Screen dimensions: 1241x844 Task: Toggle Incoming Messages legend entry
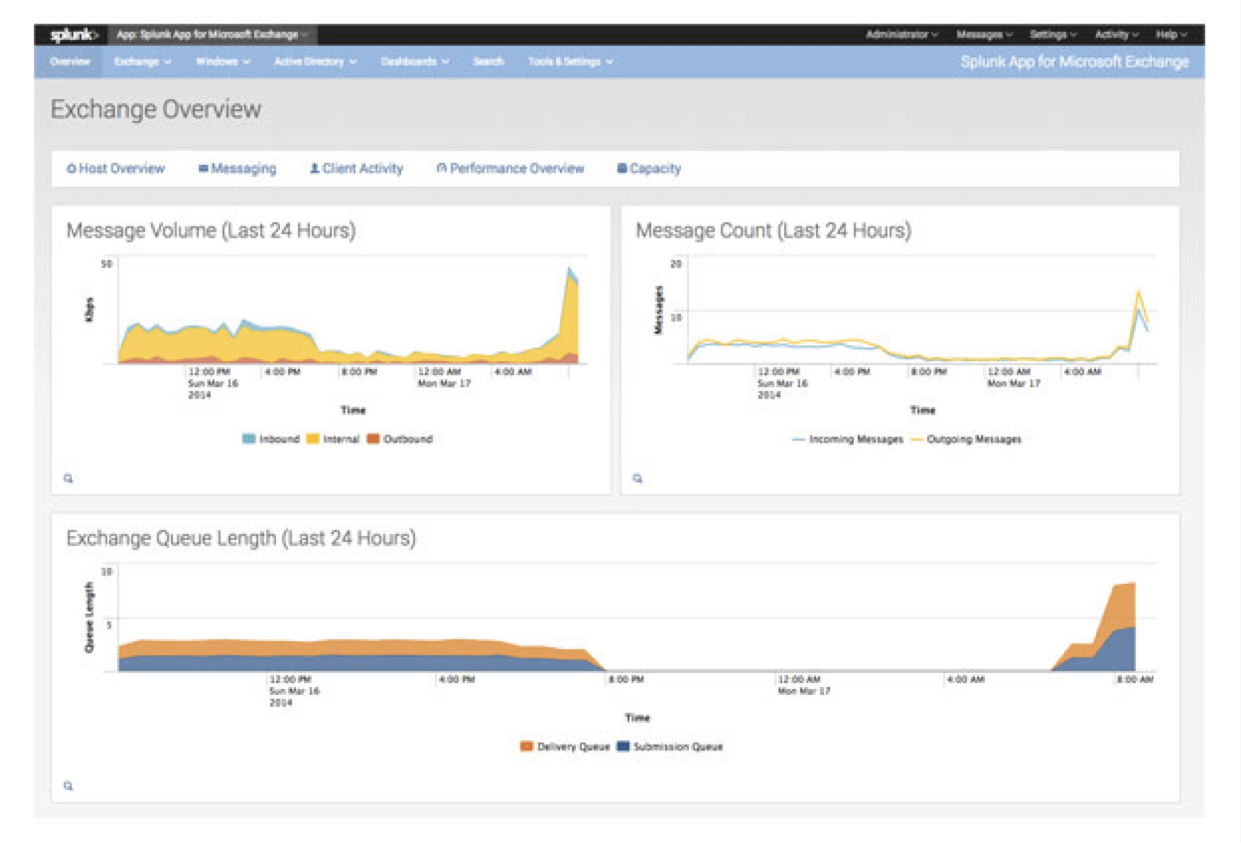pyautogui.click(x=847, y=439)
